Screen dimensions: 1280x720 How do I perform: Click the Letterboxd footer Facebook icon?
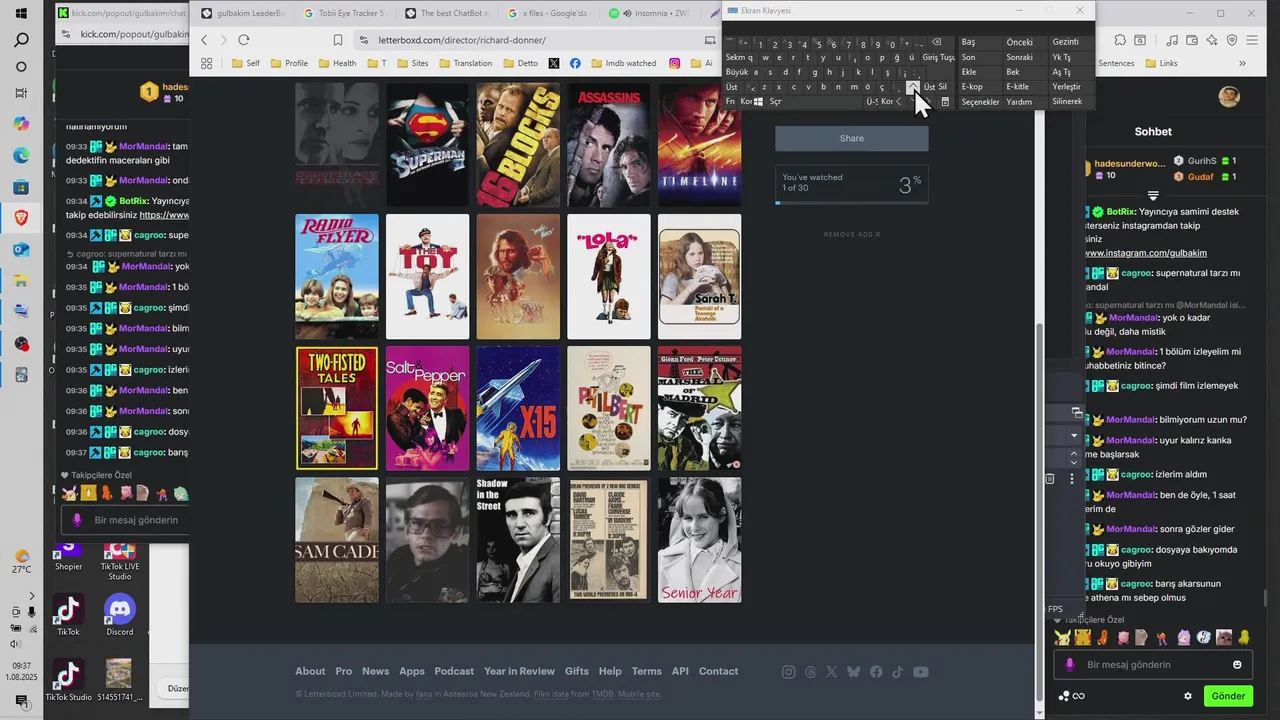point(876,672)
